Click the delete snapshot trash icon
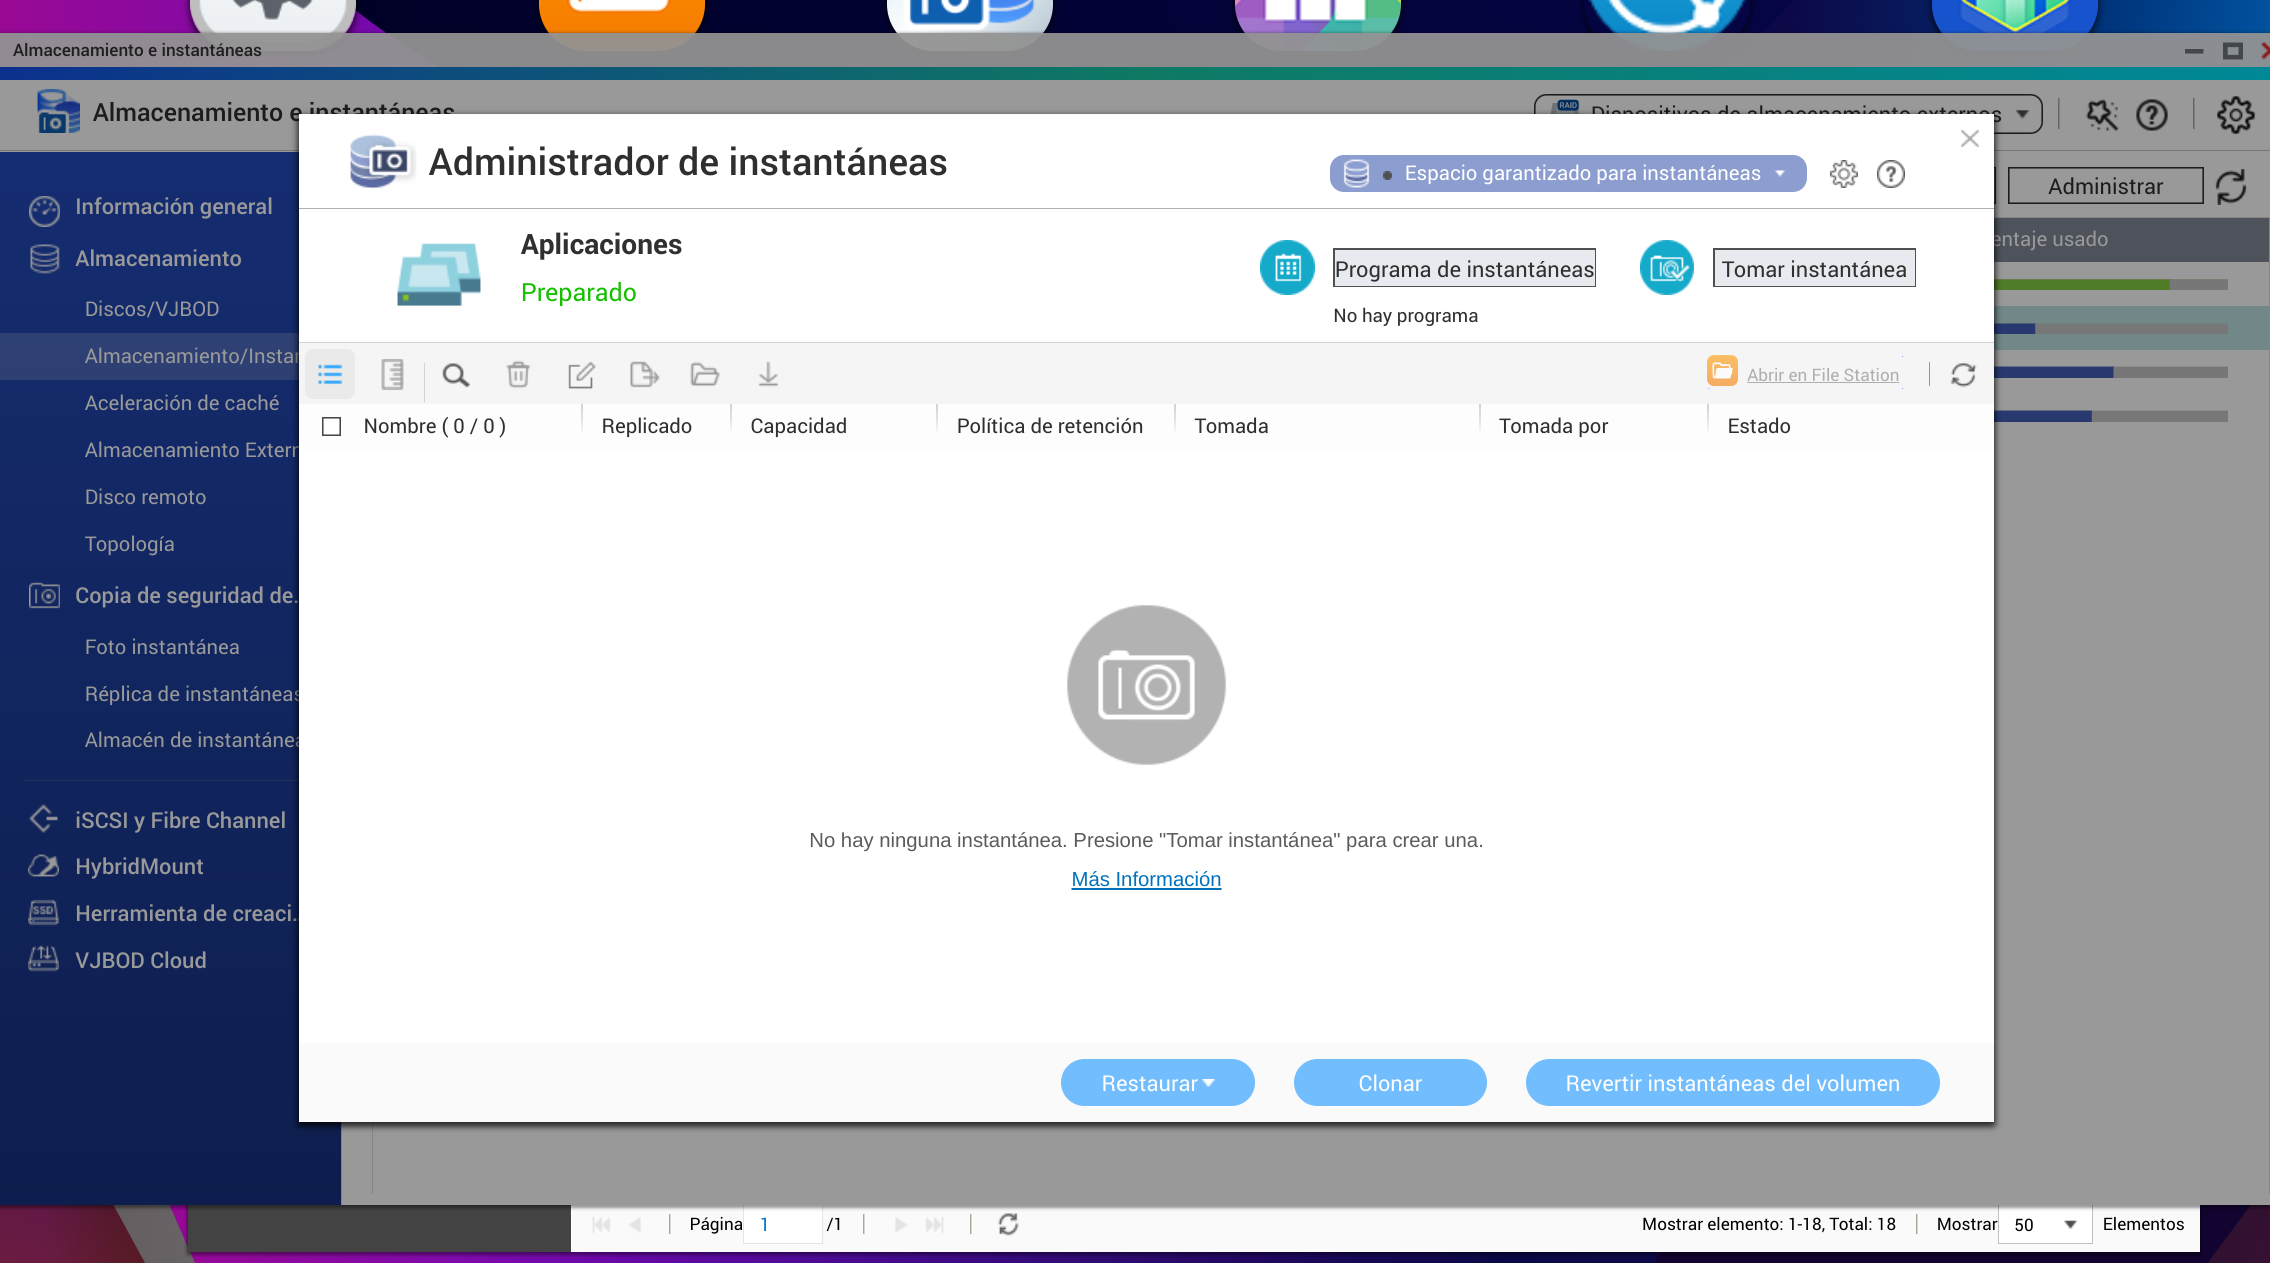 tap(518, 375)
